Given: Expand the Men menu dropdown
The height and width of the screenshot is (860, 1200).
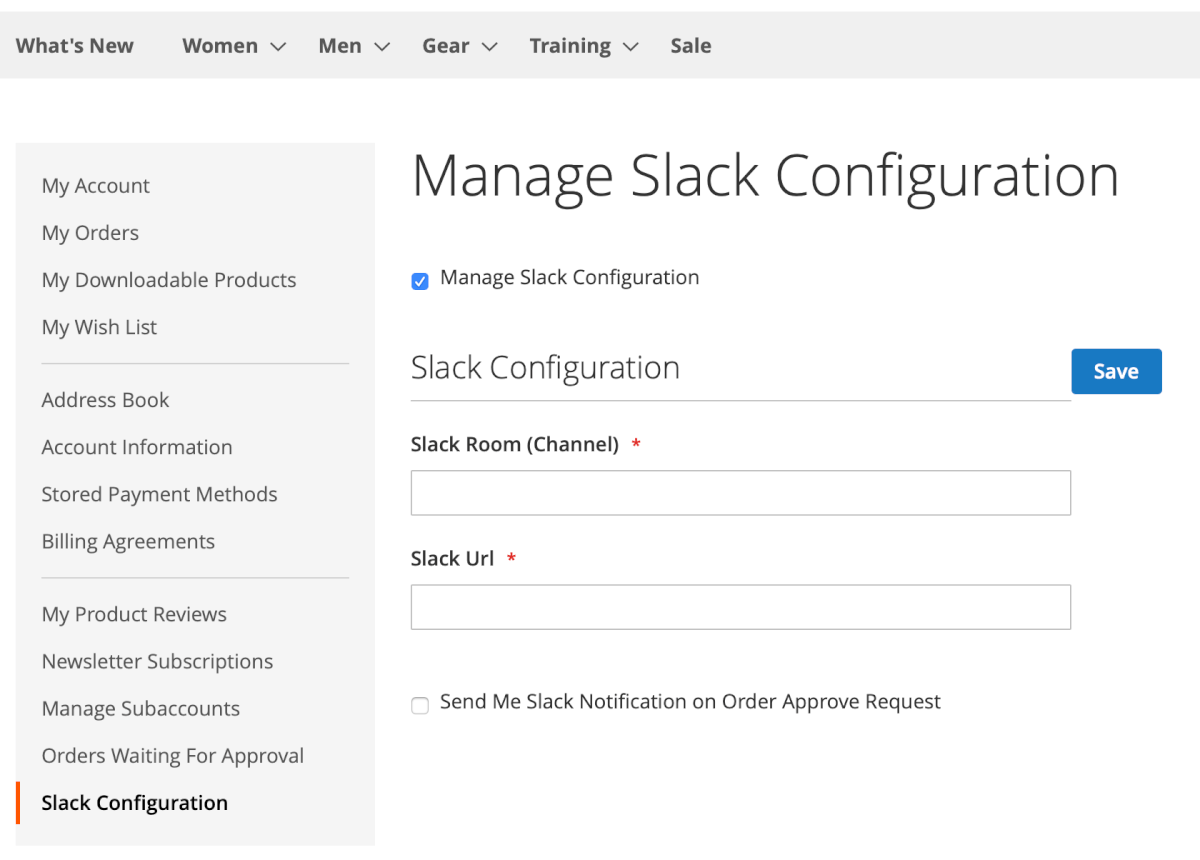Looking at the screenshot, I should pyautogui.click(x=353, y=46).
